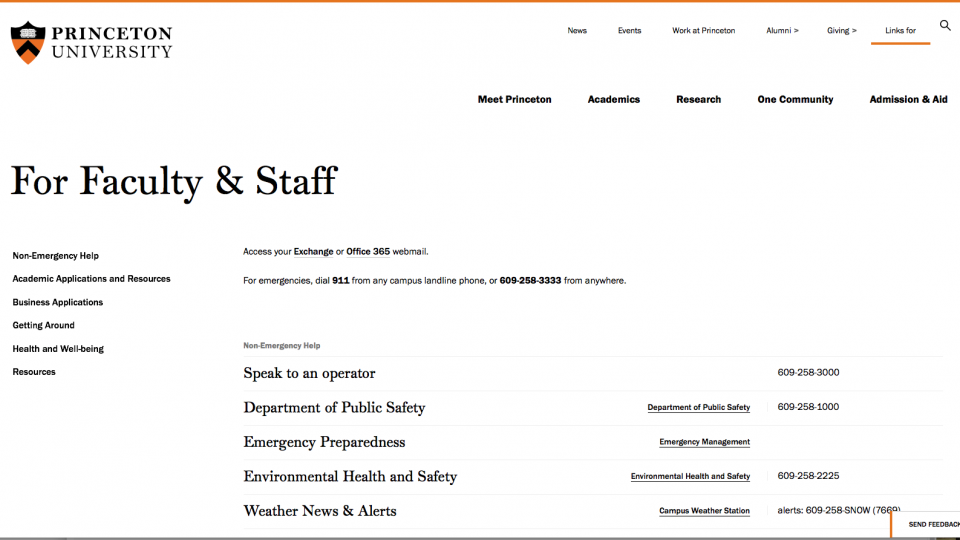The height and width of the screenshot is (540, 960).
Task: Expand the Alumni dropdown menu
Action: click(x=782, y=31)
